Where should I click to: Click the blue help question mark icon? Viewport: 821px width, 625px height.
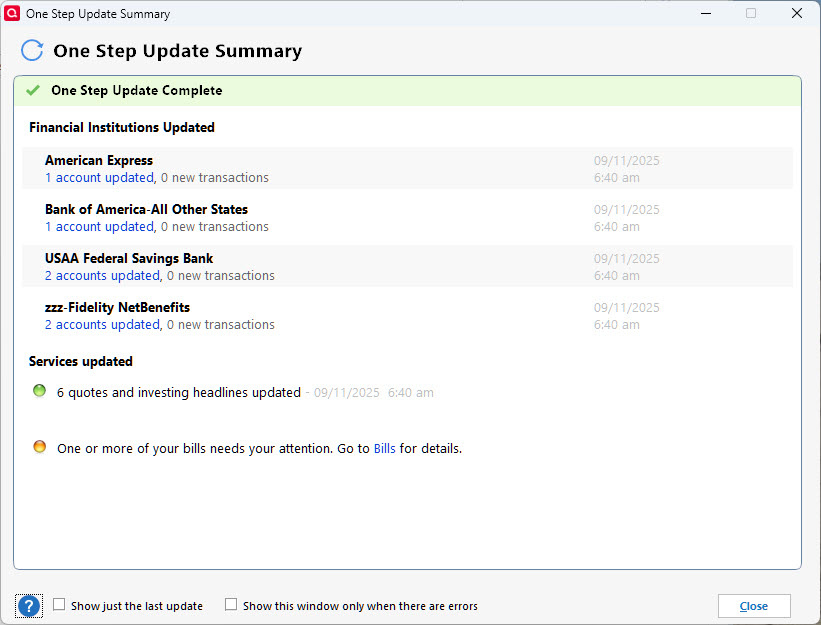[x=29, y=606]
